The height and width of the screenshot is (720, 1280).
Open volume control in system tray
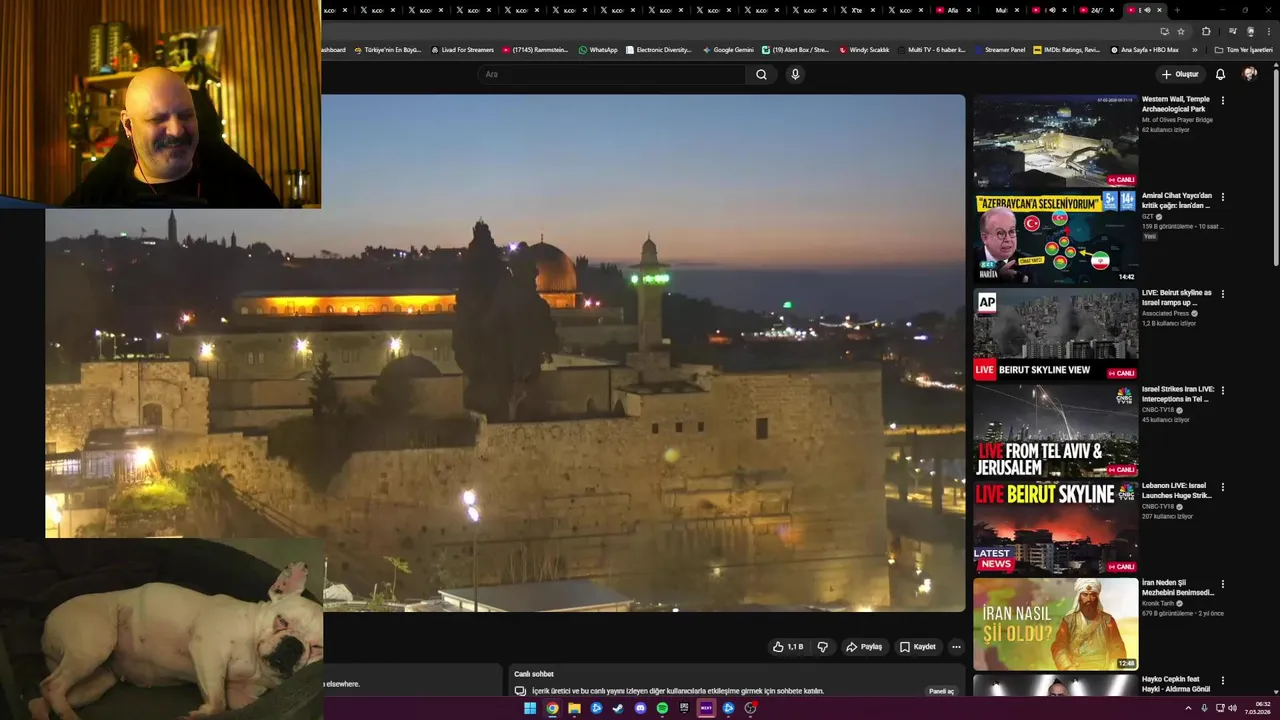[1232, 708]
